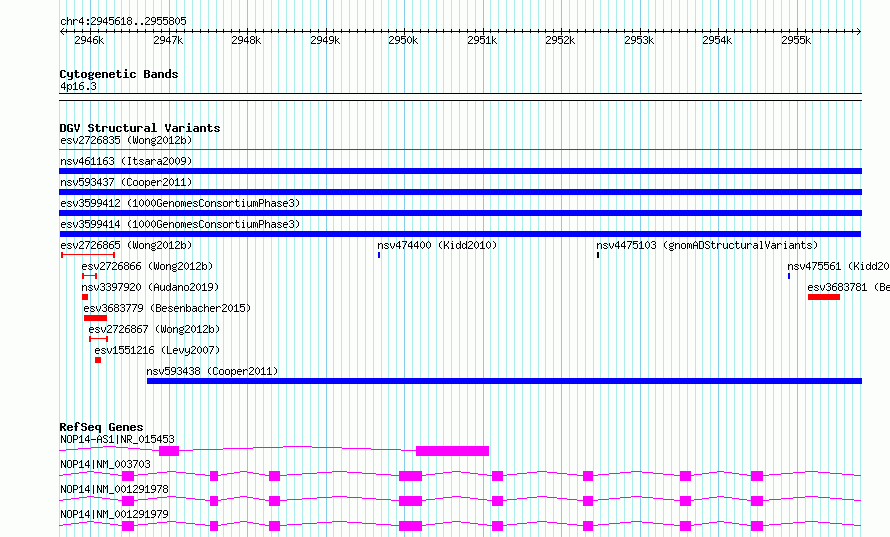The image size is (890, 537).
Task: Open the nsv4475103 (gnomADStructuralVariants) label
Action: point(707,245)
